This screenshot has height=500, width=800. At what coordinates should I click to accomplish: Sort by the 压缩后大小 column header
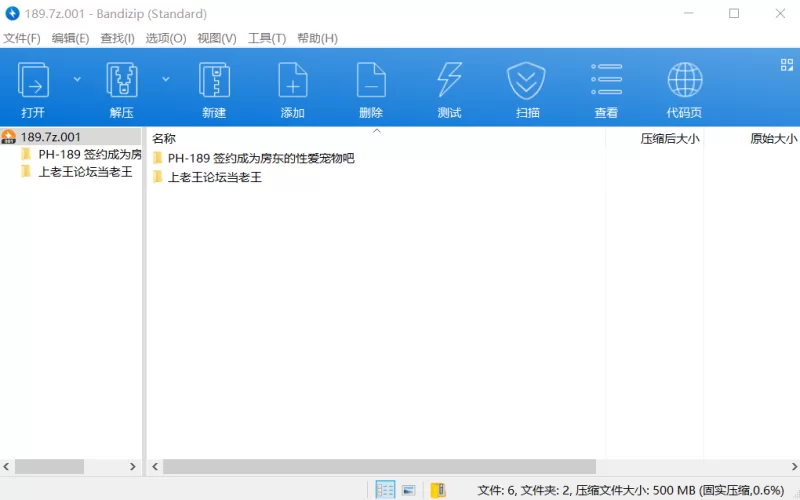tap(669, 139)
